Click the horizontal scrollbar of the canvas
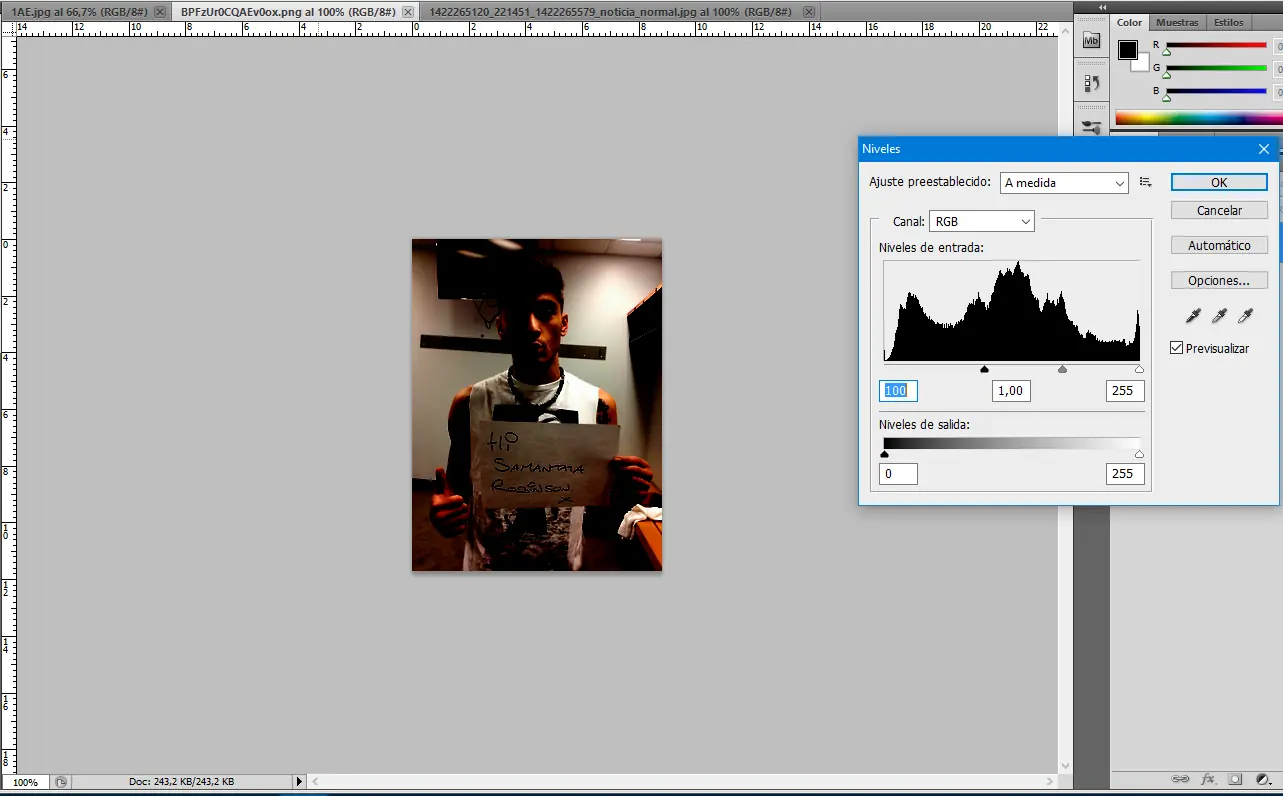 (683, 782)
